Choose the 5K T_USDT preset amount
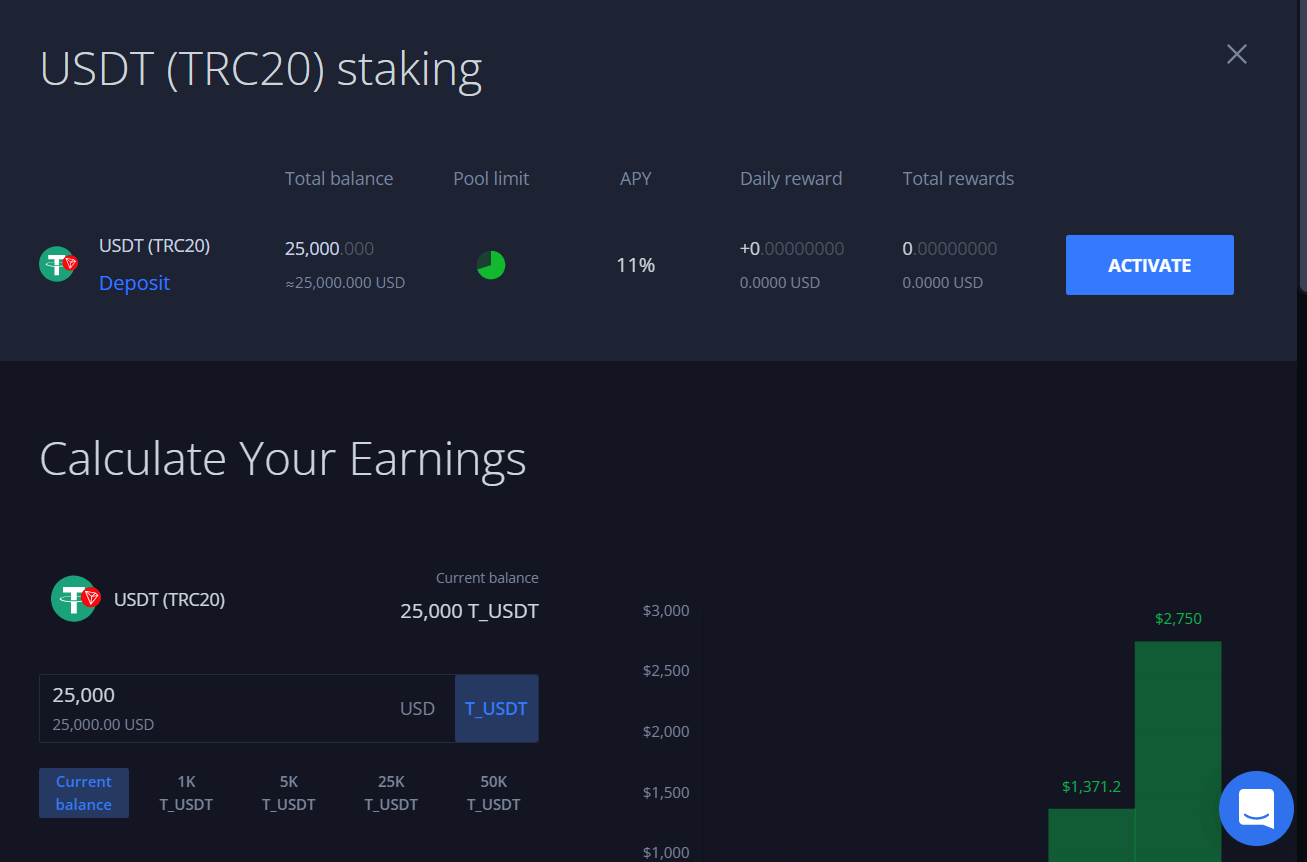The image size is (1307, 862). (x=289, y=793)
